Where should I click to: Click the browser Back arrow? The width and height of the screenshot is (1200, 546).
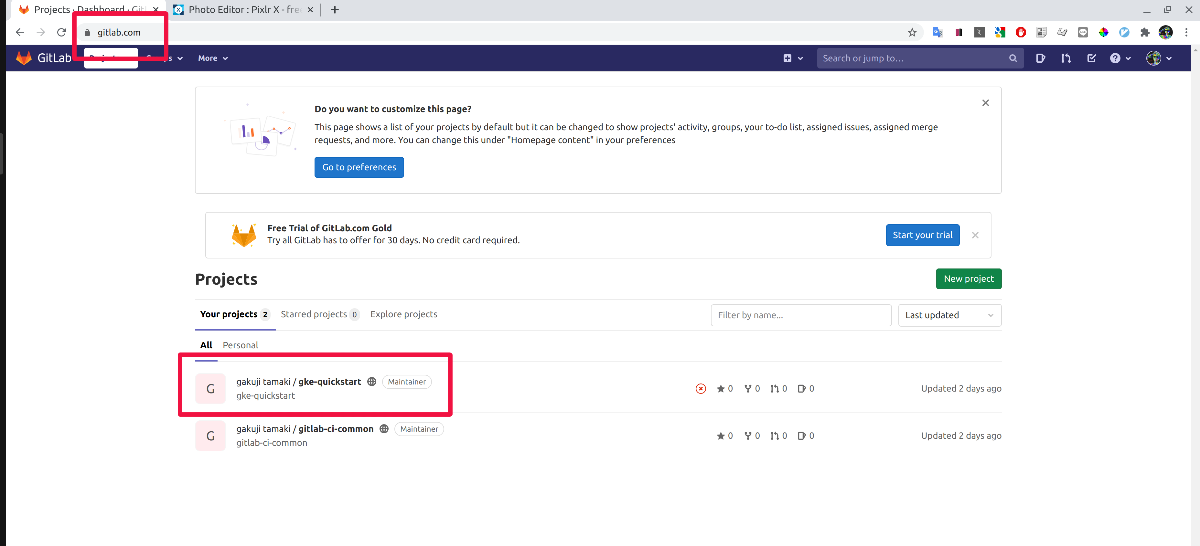(x=20, y=32)
